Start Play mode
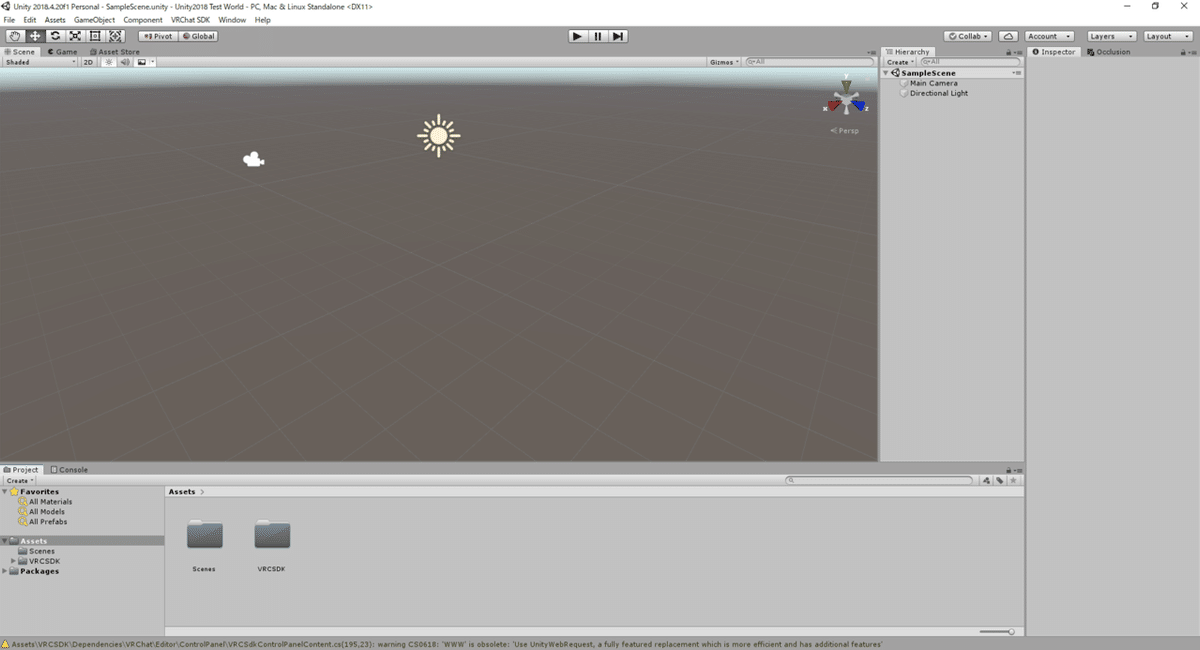Screen dimensions: 1200x650 point(577,36)
